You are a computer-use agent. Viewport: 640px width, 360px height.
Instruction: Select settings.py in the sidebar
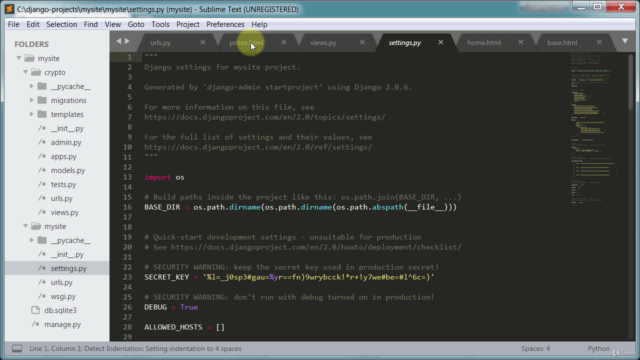point(69,268)
